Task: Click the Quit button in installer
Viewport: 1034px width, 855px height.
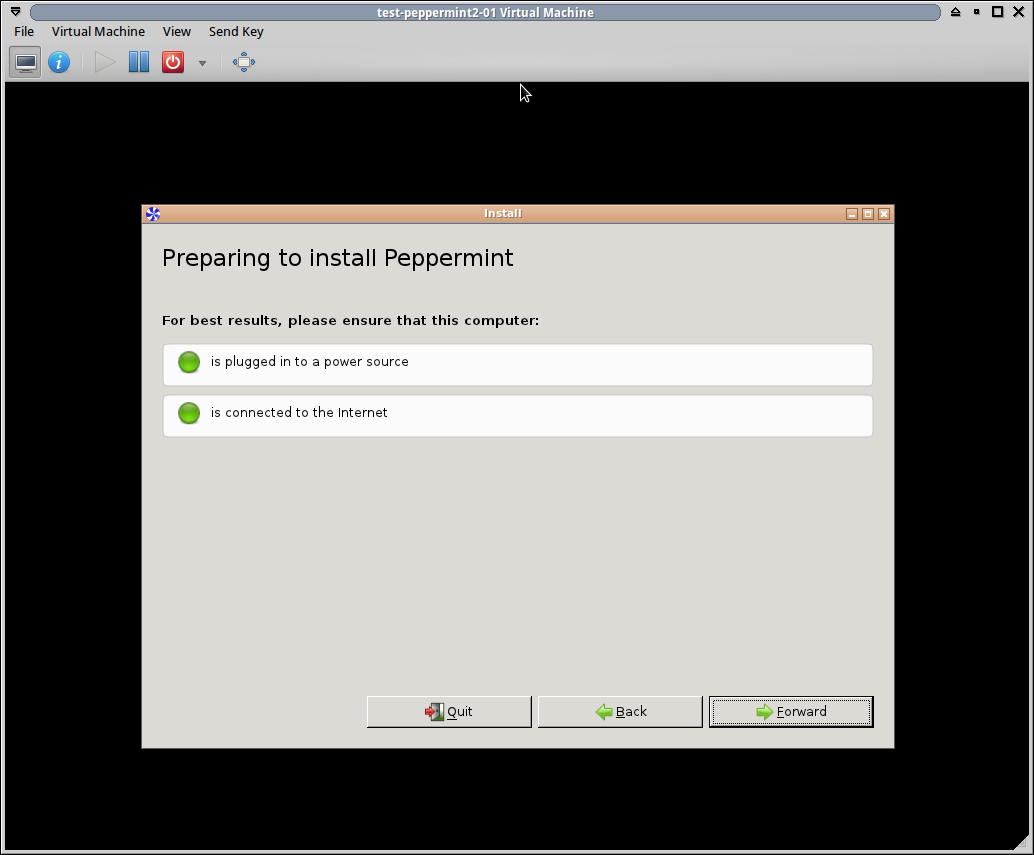Action: tap(449, 712)
